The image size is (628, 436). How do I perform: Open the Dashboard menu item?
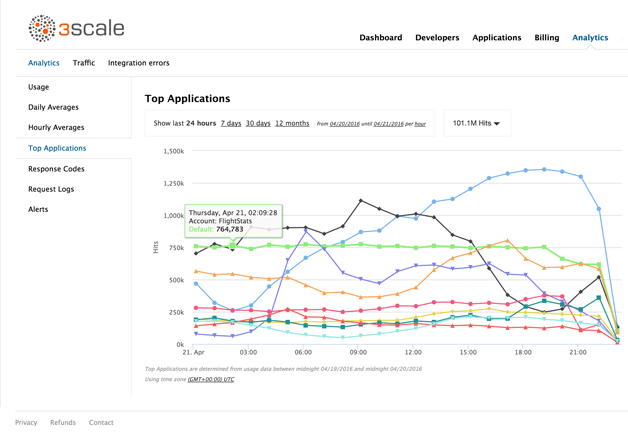(x=381, y=38)
